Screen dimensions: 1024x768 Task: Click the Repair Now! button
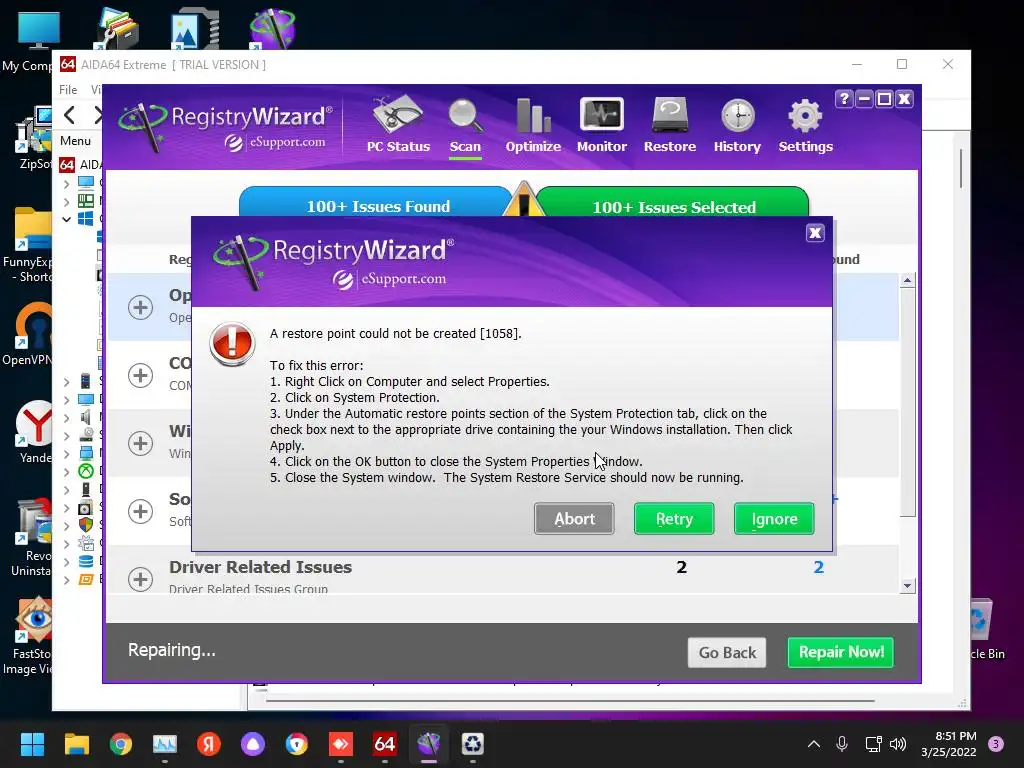[840, 652]
